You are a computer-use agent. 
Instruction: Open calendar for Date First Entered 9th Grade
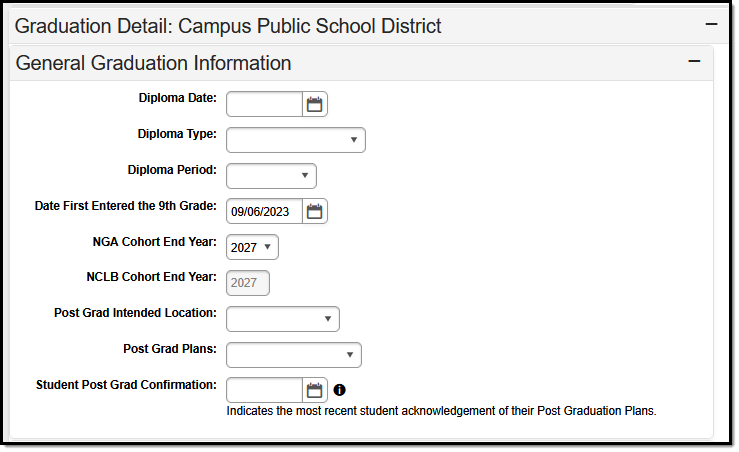coord(315,211)
